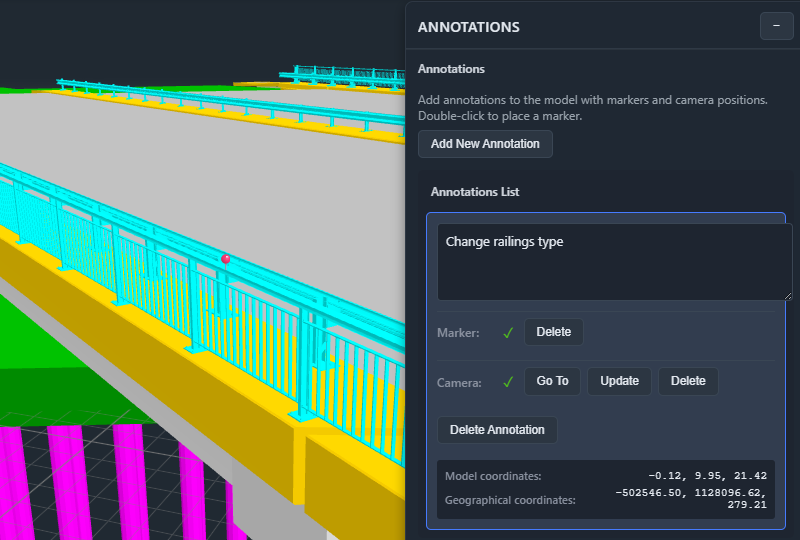Delete the saved camera position
800x540 pixels.
click(688, 381)
